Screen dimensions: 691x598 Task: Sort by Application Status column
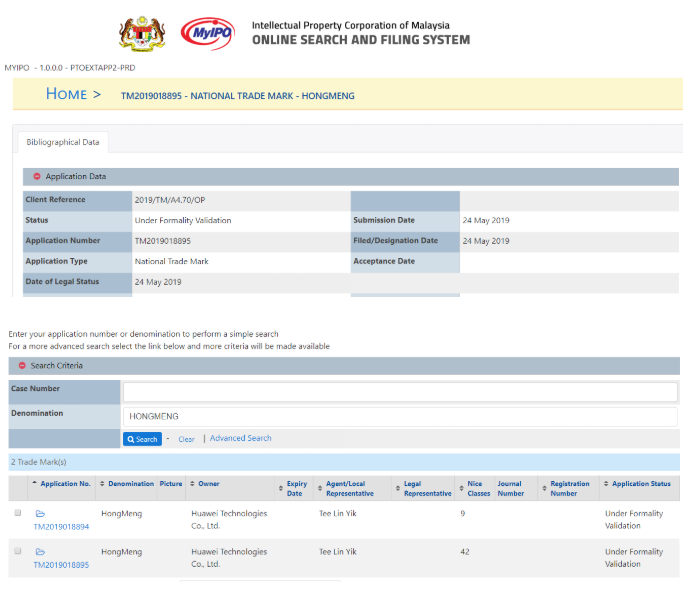(637, 483)
